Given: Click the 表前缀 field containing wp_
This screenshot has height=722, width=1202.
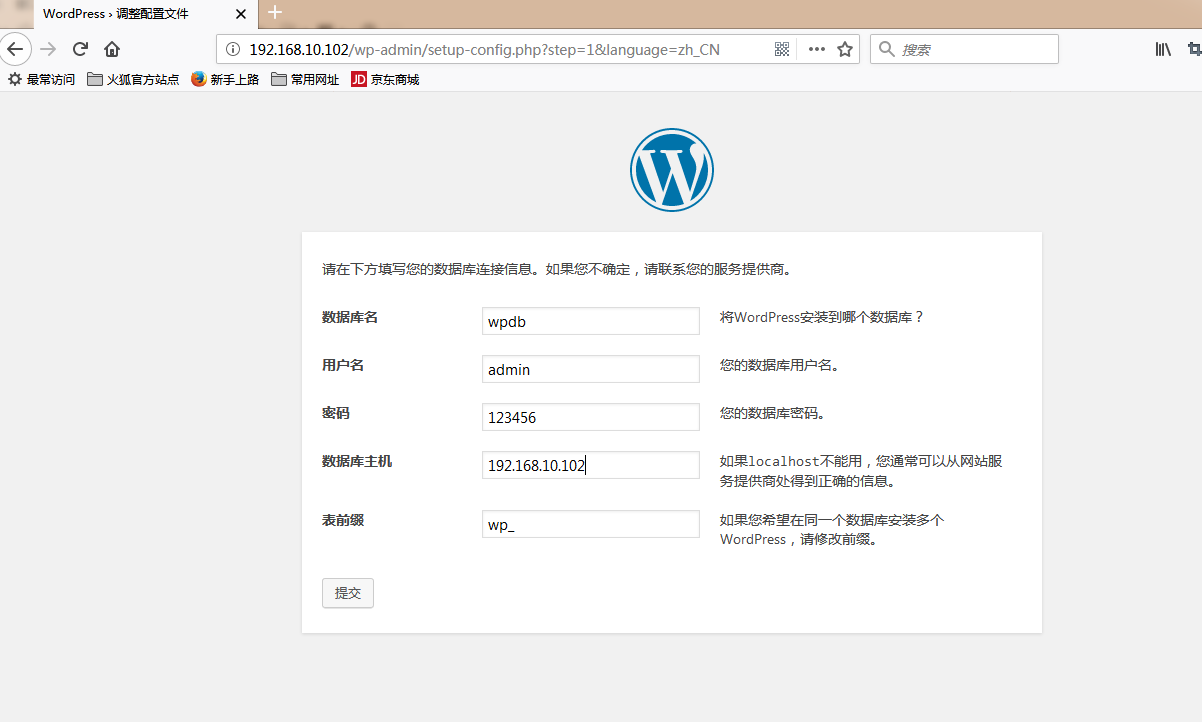Looking at the screenshot, I should point(591,524).
